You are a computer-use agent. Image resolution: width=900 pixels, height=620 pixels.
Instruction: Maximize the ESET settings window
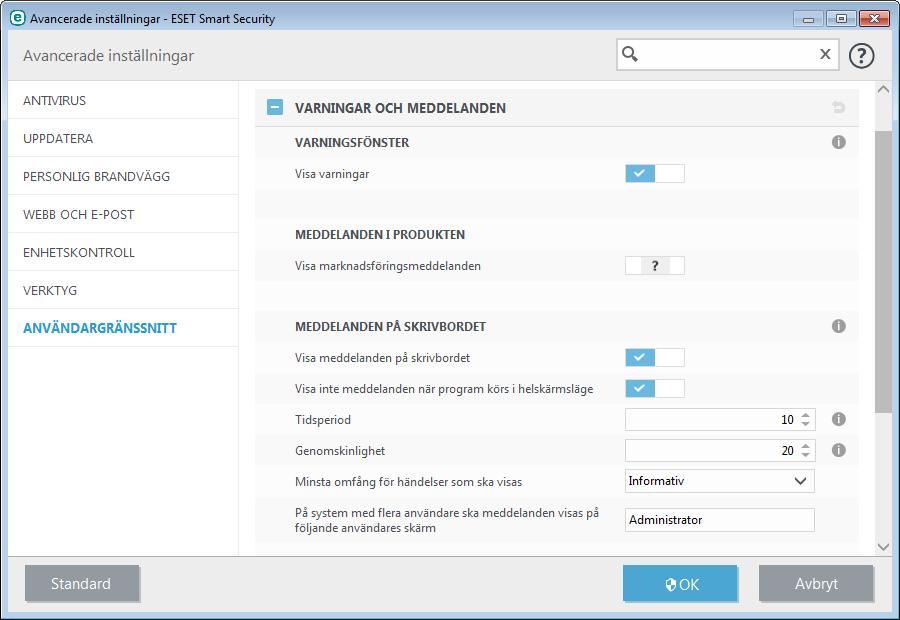[x=841, y=19]
